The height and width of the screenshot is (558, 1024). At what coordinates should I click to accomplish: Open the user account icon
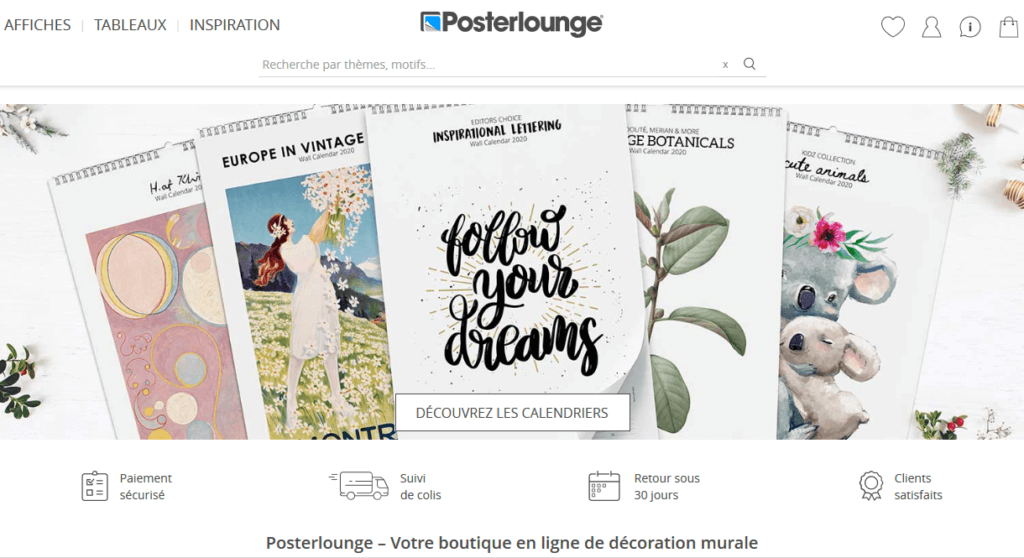click(x=931, y=27)
